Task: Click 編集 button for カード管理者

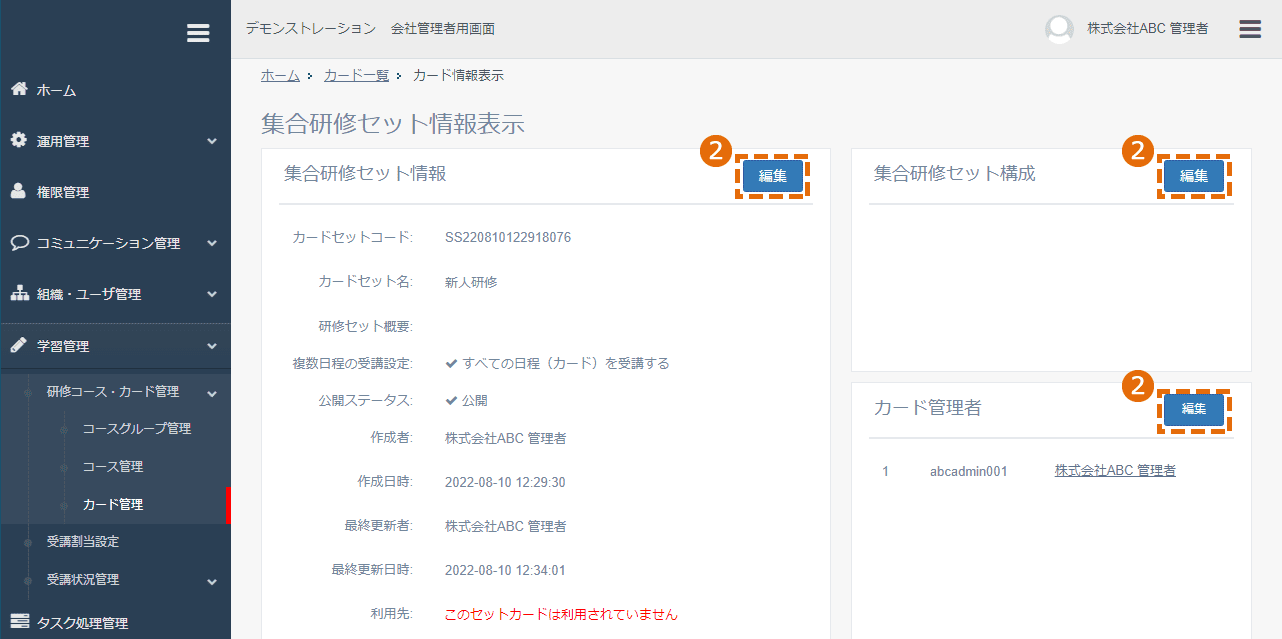Action: point(1194,409)
